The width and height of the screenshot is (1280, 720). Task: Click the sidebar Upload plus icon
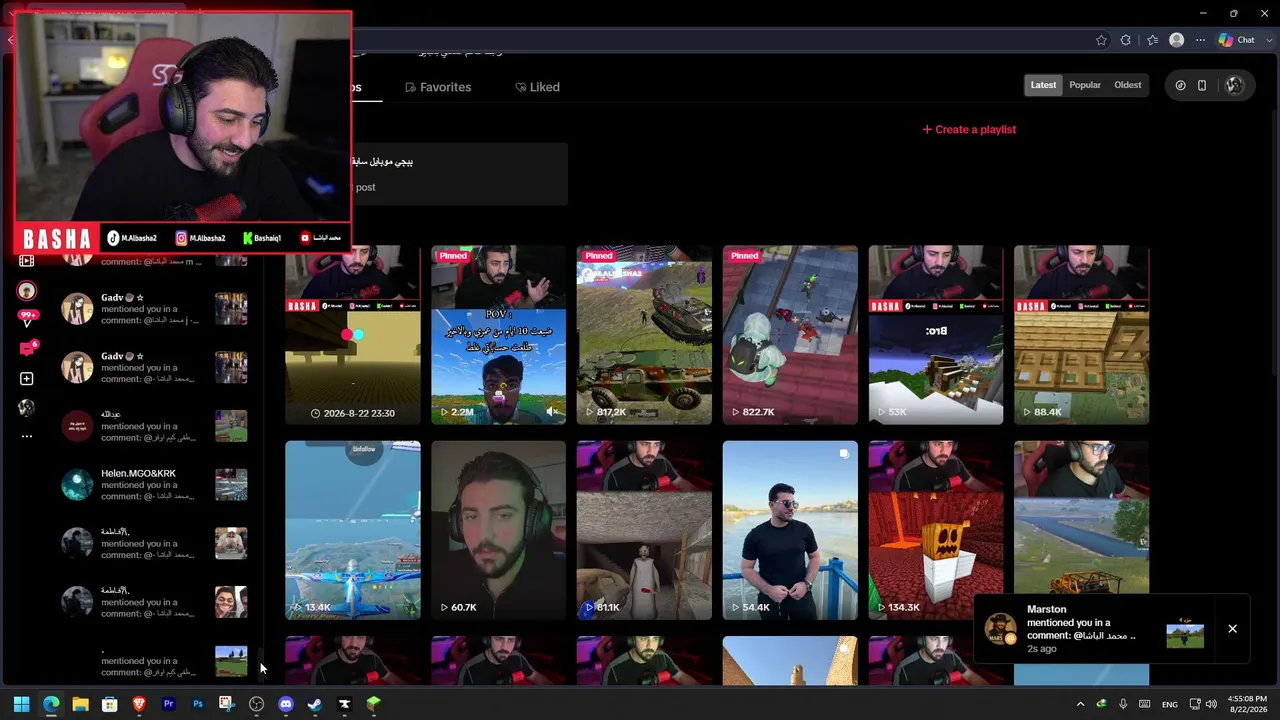point(27,378)
